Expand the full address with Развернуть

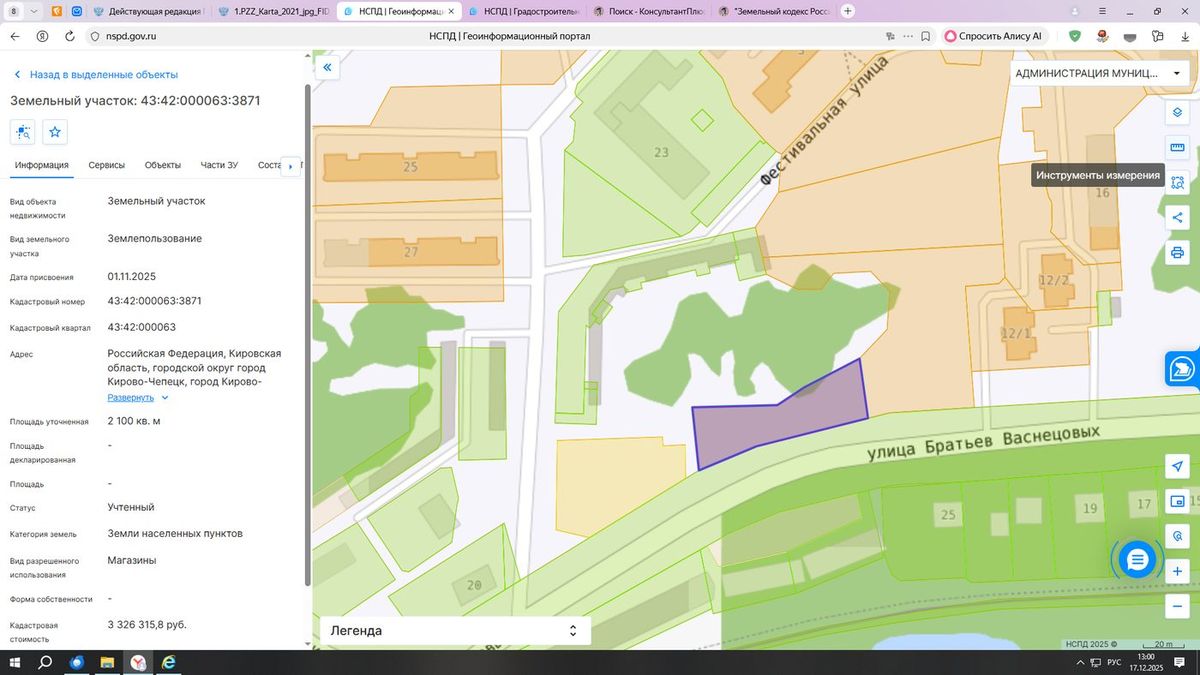(x=138, y=397)
